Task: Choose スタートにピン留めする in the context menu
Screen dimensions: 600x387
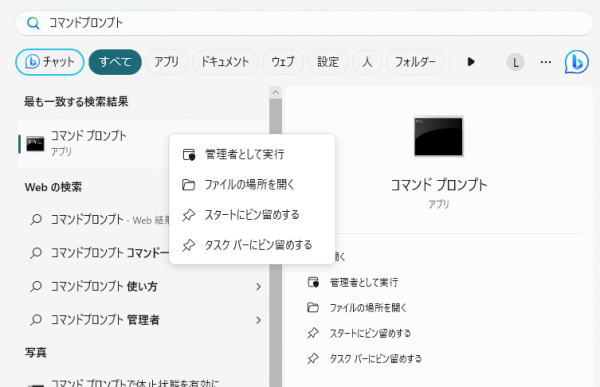Action: 252,215
